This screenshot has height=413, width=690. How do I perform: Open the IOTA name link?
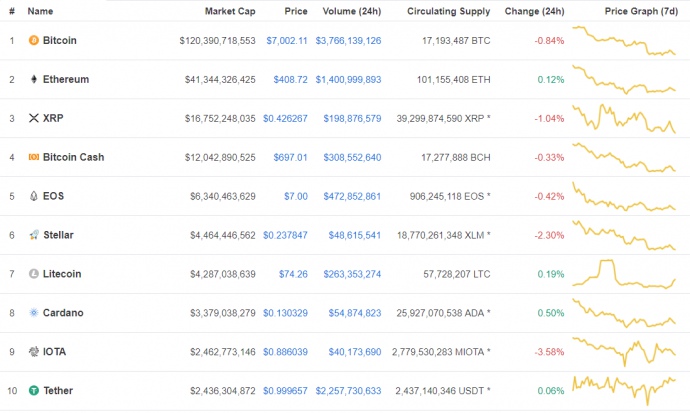(54, 351)
